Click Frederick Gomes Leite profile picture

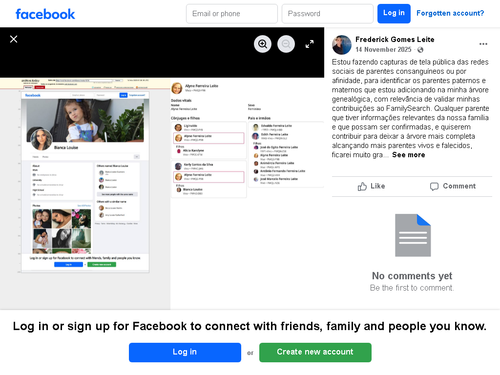342,45
